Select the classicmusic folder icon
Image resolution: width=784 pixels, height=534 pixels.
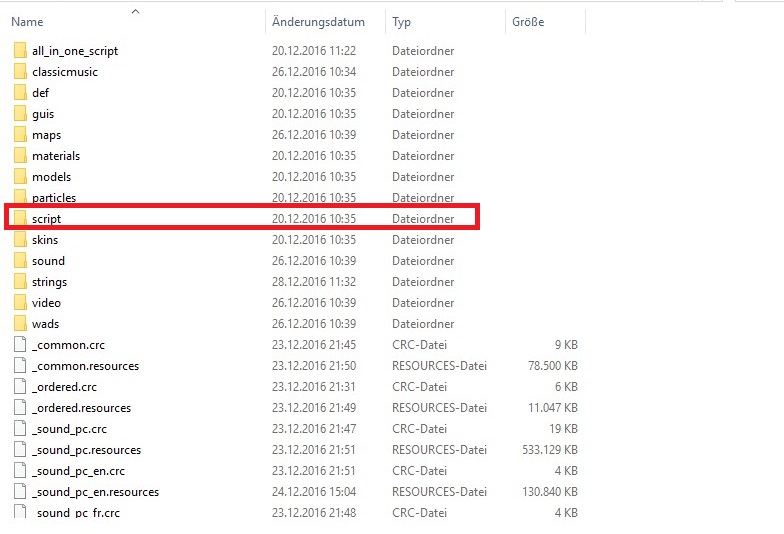(21, 72)
